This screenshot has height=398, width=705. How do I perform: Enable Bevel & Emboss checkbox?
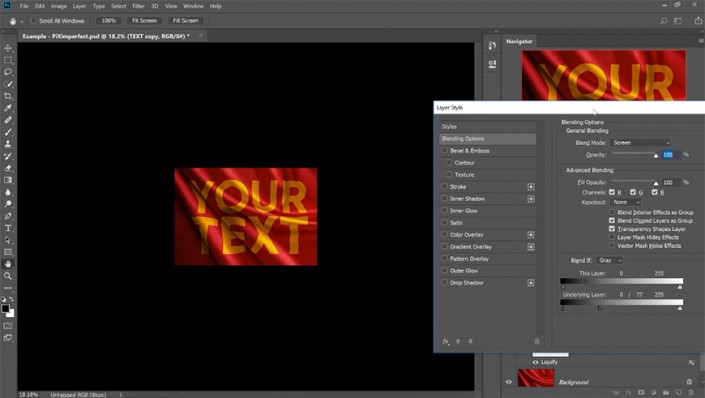[x=445, y=151]
